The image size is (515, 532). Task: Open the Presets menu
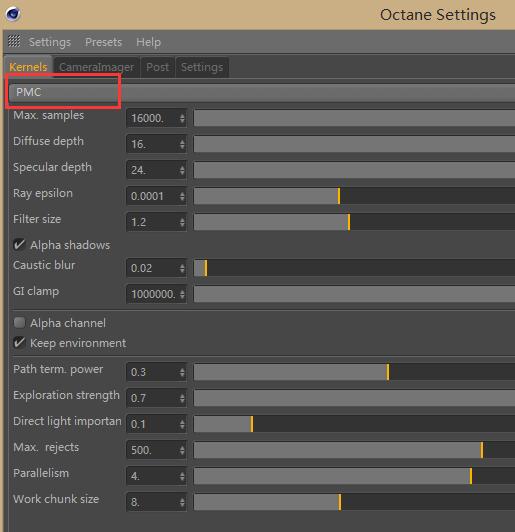tap(103, 42)
